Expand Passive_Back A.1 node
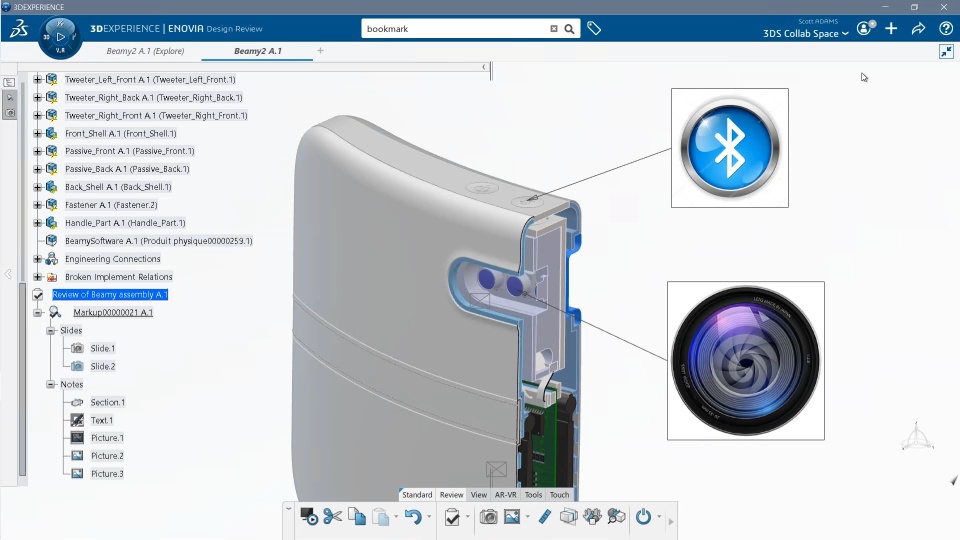The width and height of the screenshot is (960, 540). coord(37,169)
